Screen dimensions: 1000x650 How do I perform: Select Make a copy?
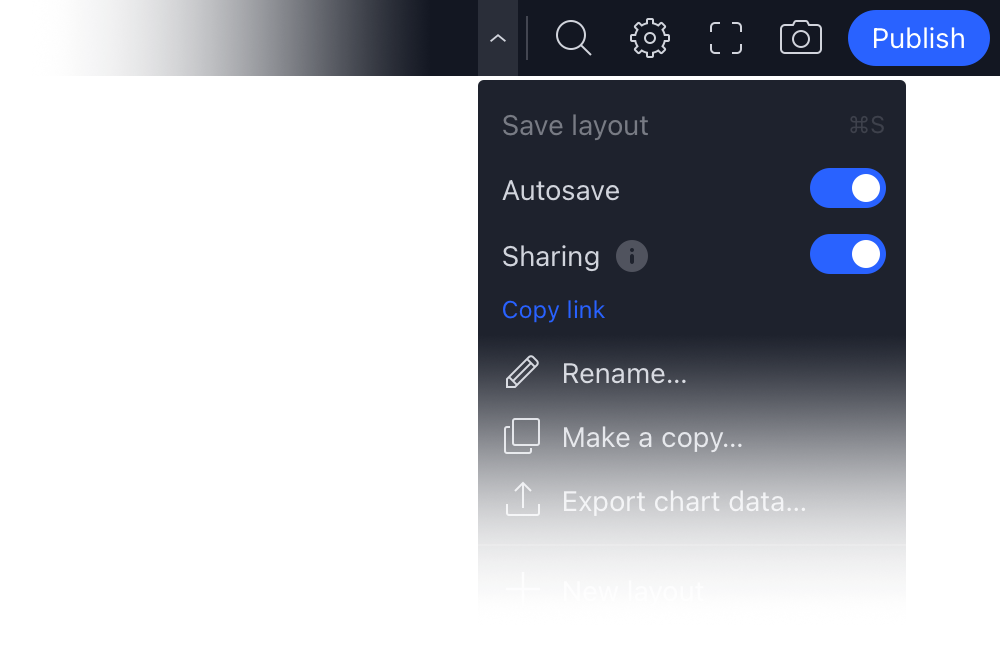(652, 437)
